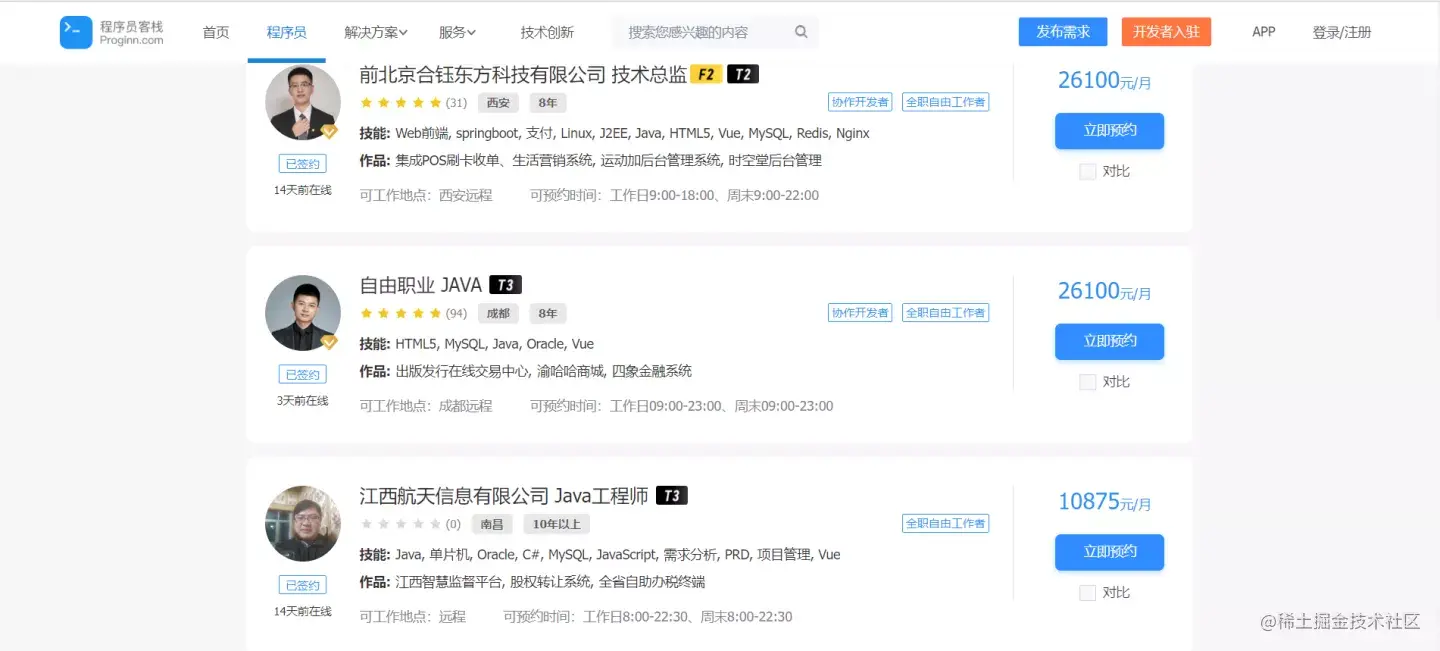The image size is (1440, 651).
Task: Click the T3 badge next to 自由职业 JAVA
Action: tap(506, 285)
